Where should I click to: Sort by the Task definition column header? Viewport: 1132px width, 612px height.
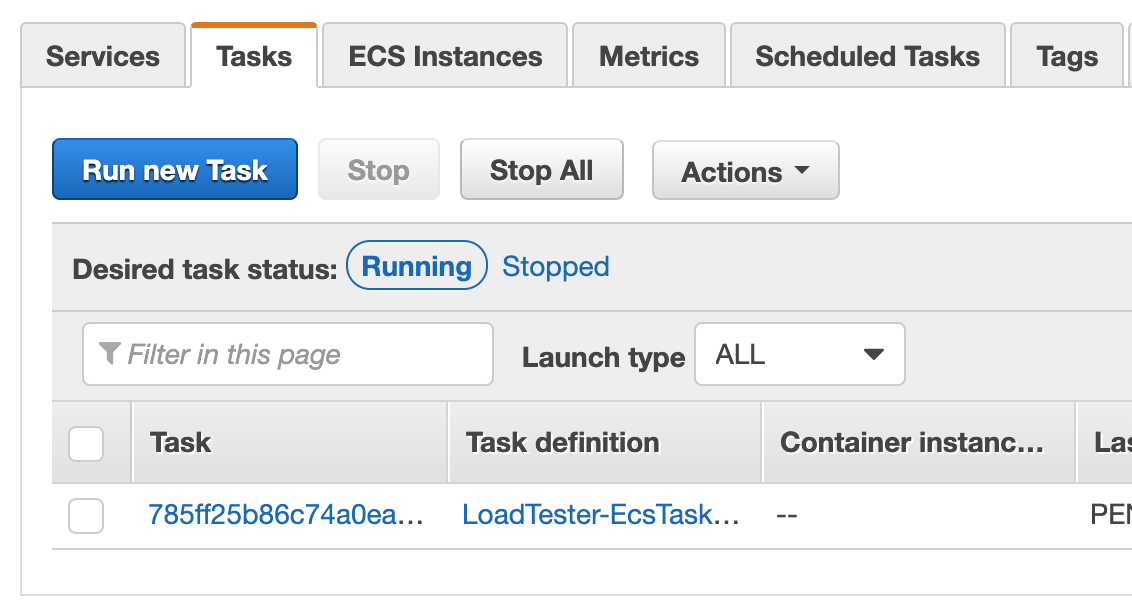click(x=605, y=442)
